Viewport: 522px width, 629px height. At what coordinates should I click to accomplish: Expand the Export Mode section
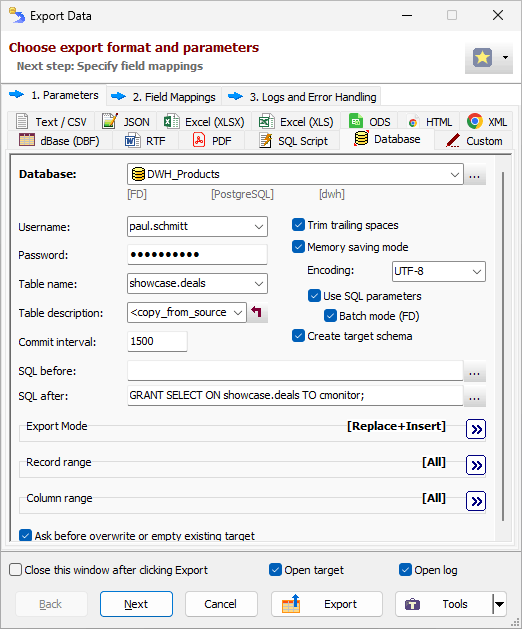[x=476, y=429]
